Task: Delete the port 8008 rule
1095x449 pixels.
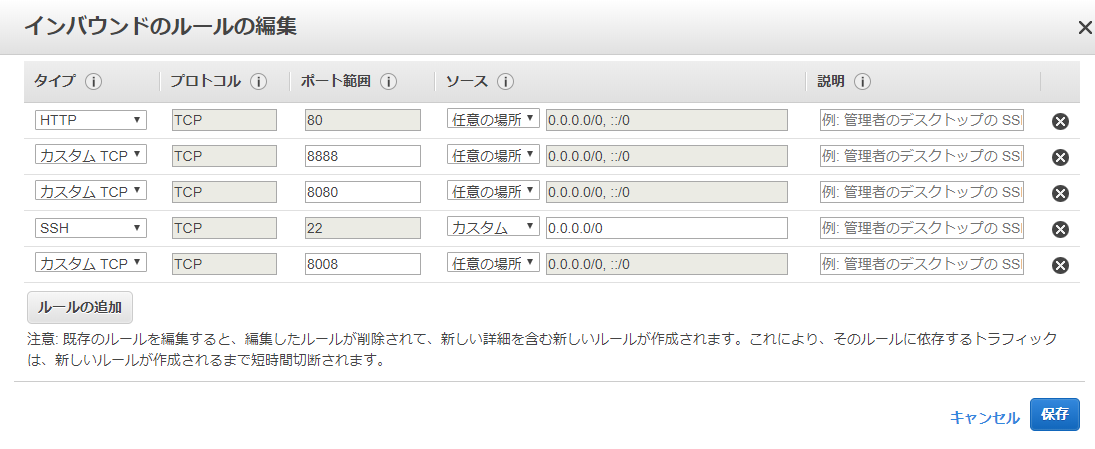Action: coord(1060,265)
